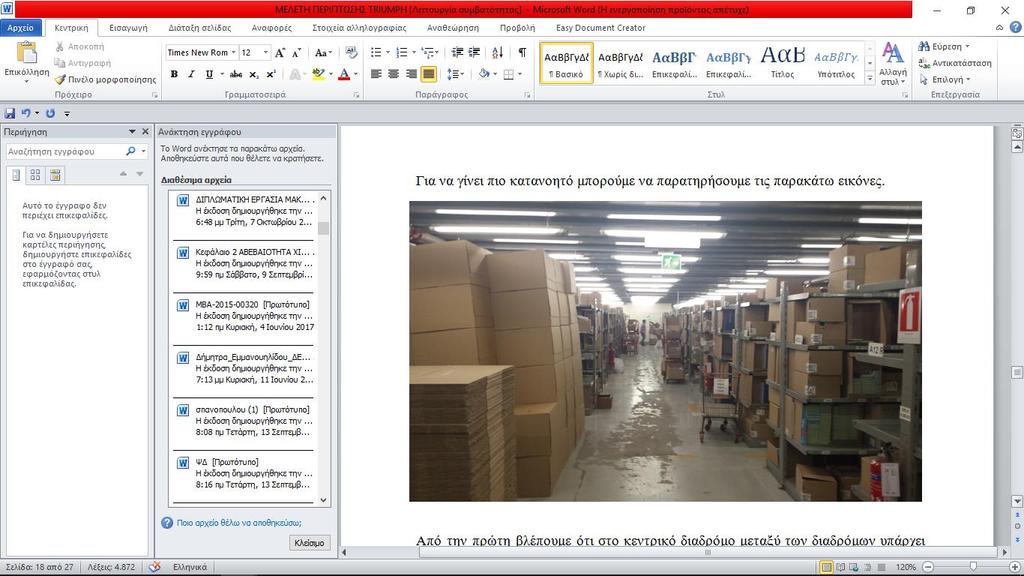The width and height of the screenshot is (1024, 576).
Task: Open the File (Αρχείο) tab
Action: [x=21, y=27]
